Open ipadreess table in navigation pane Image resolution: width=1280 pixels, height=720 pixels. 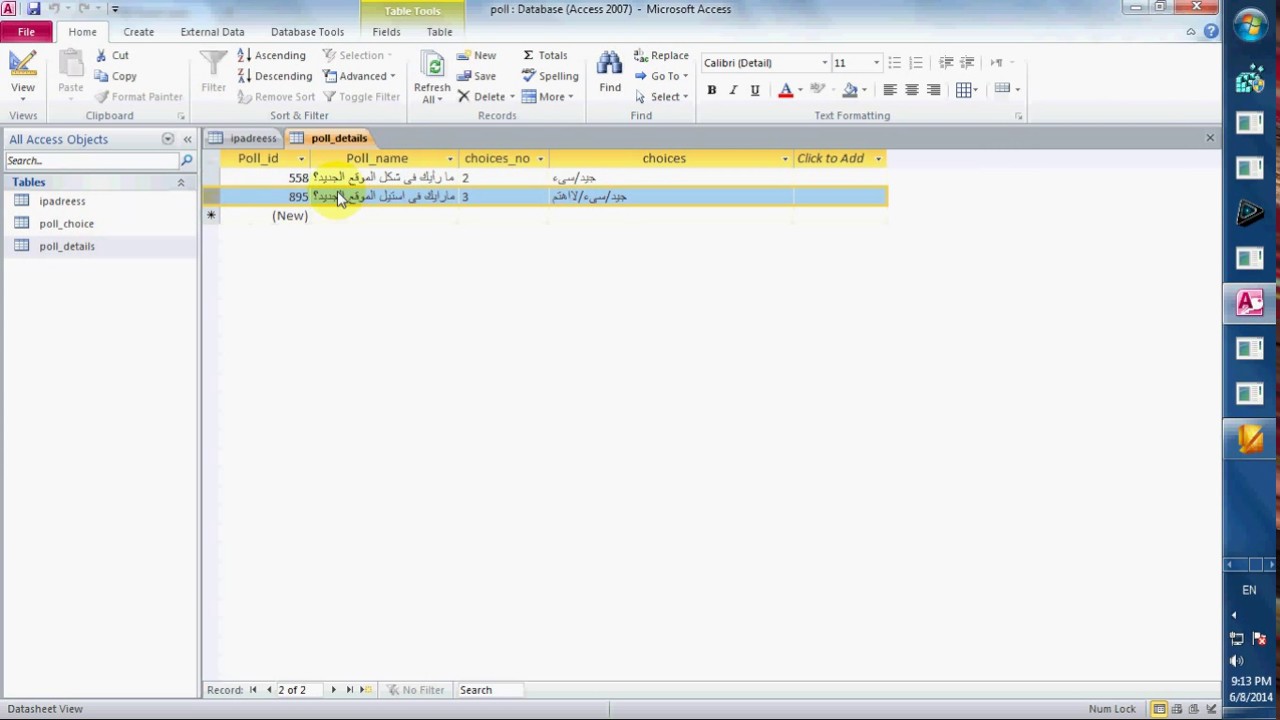click(62, 201)
